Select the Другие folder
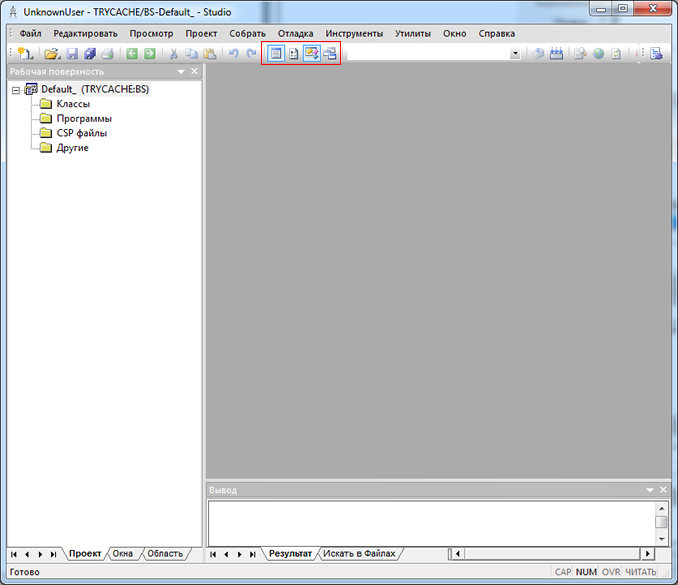 [x=72, y=148]
